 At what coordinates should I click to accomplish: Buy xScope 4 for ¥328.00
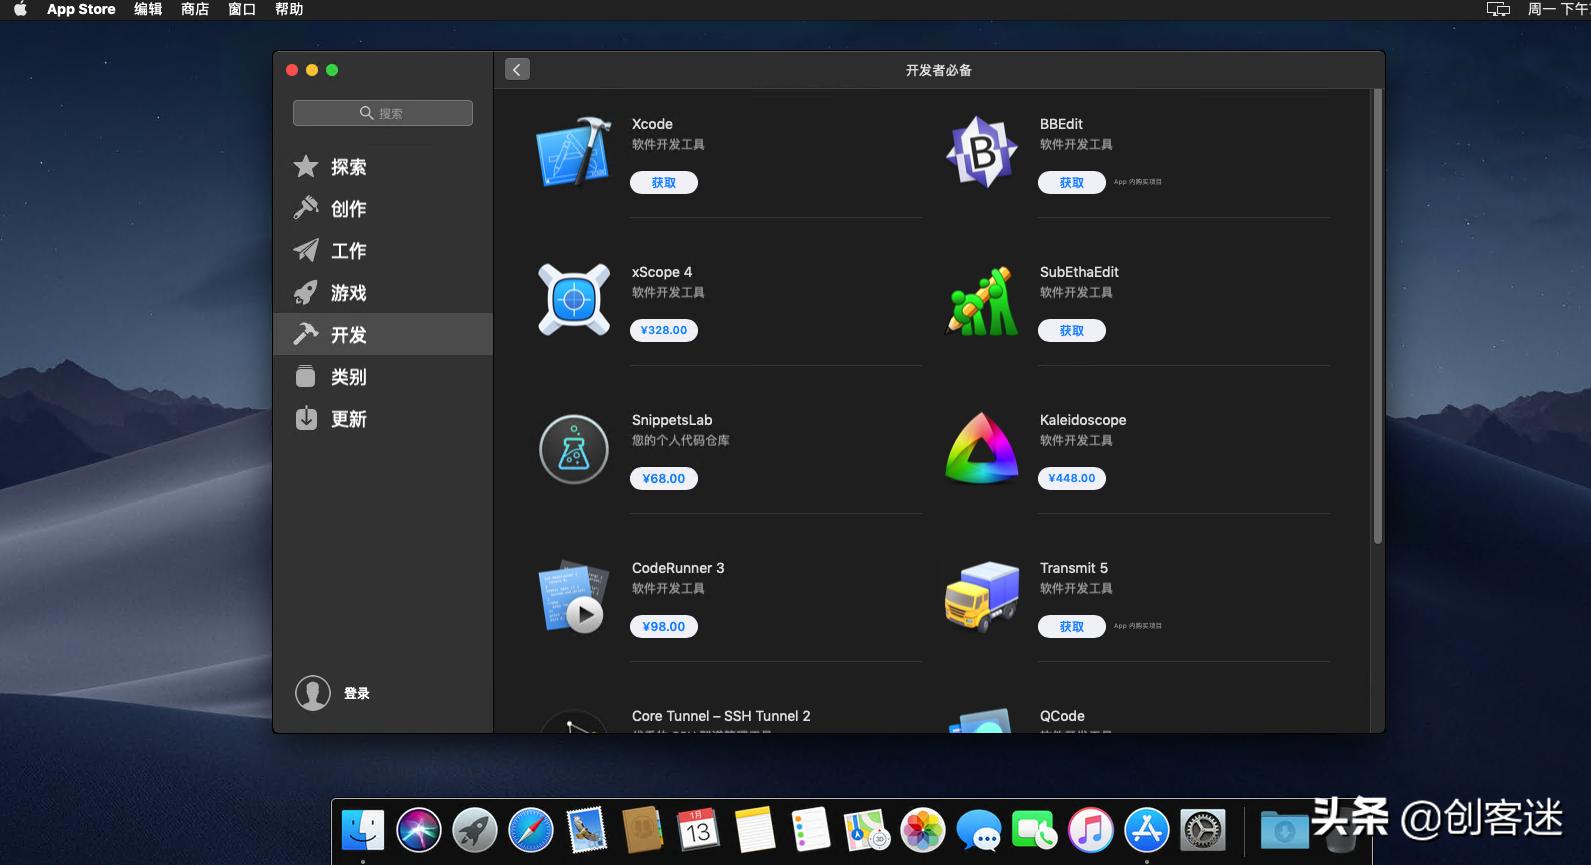pos(664,331)
